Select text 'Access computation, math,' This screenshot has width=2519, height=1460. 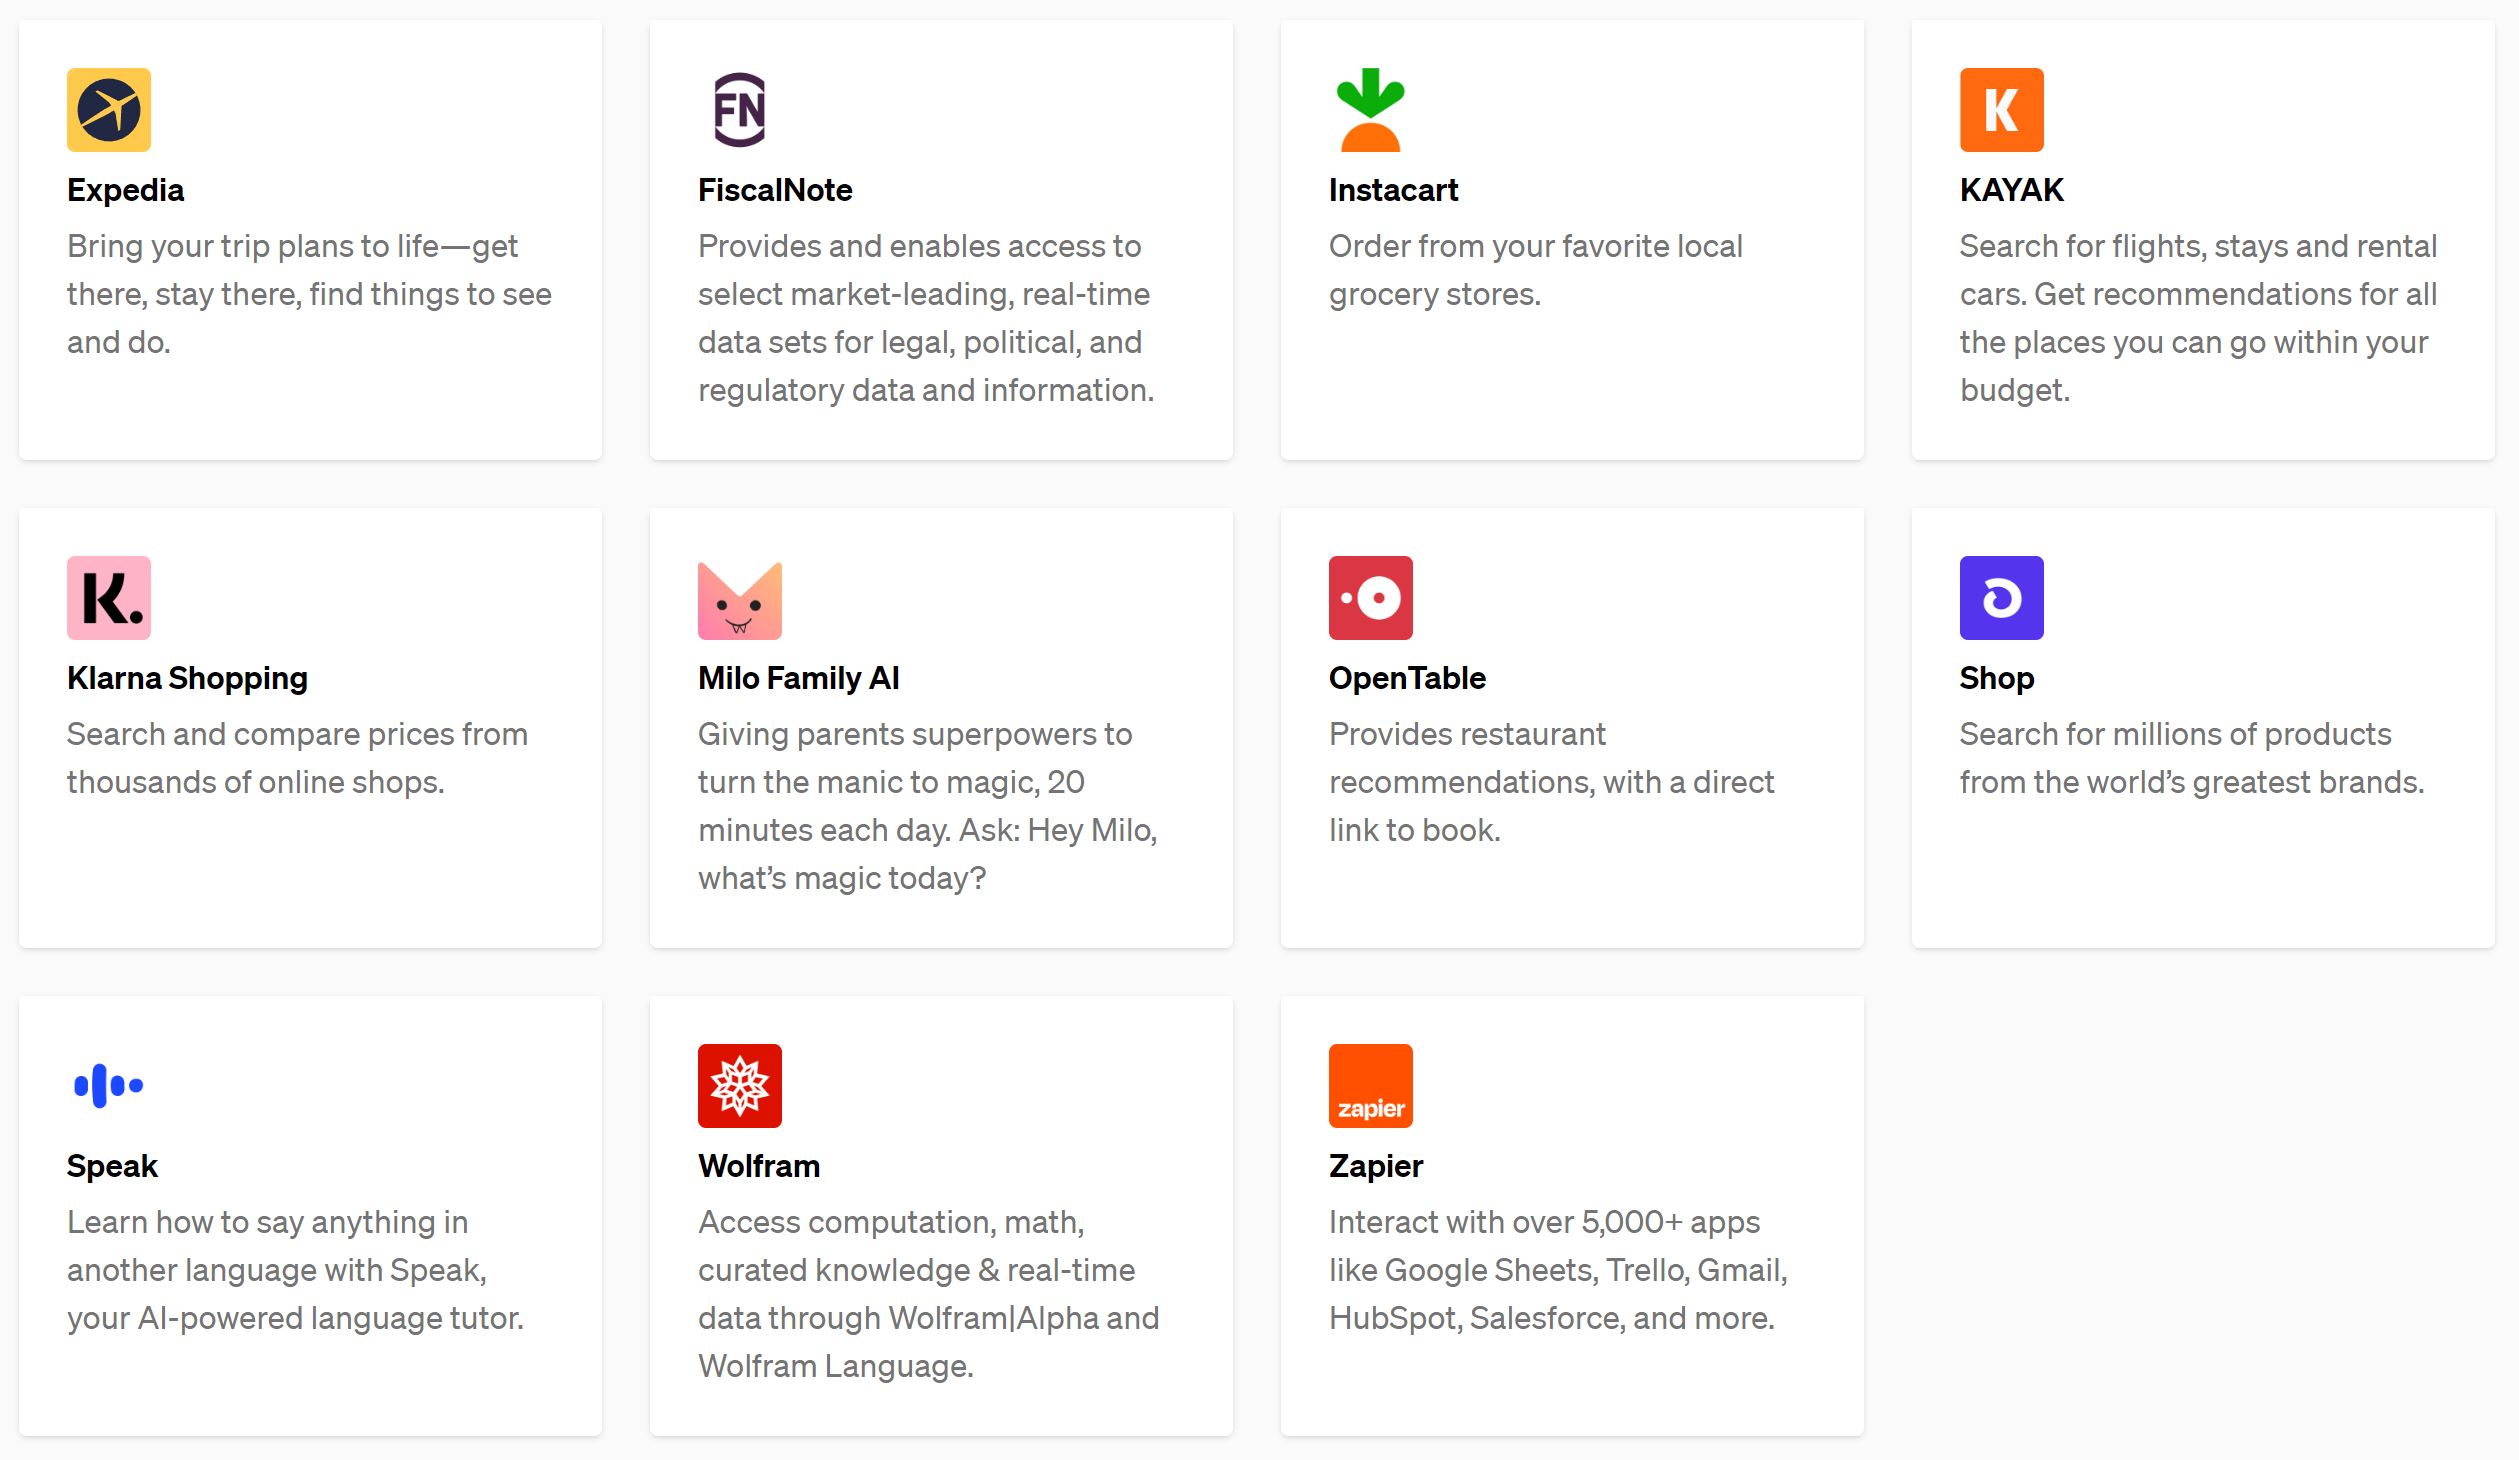point(891,1222)
